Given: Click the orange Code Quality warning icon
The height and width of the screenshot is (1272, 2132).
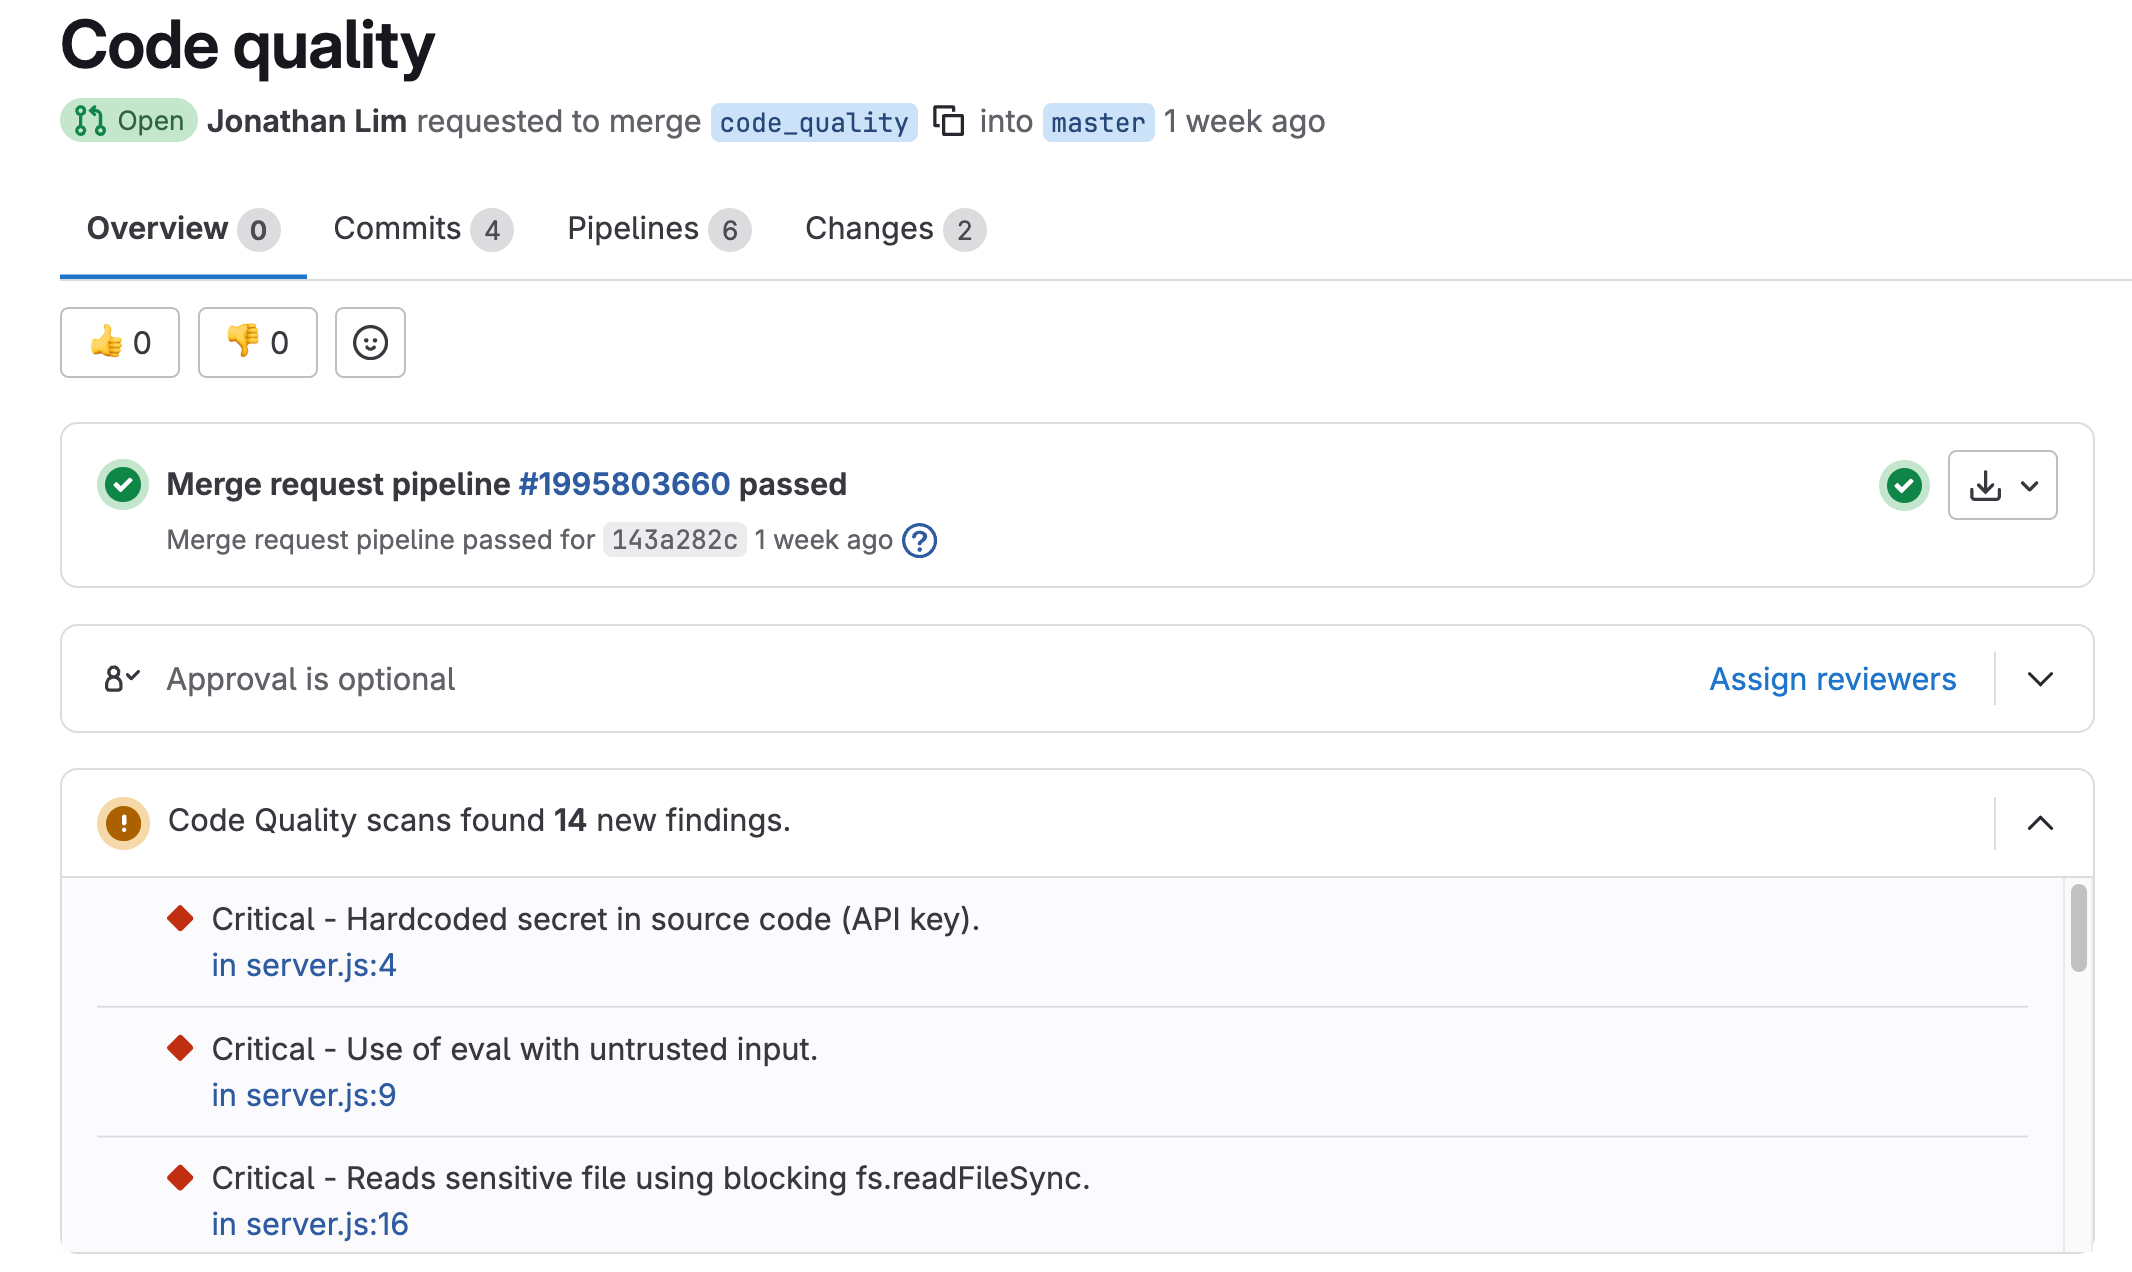Looking at the screenshot, I should 122,821.
